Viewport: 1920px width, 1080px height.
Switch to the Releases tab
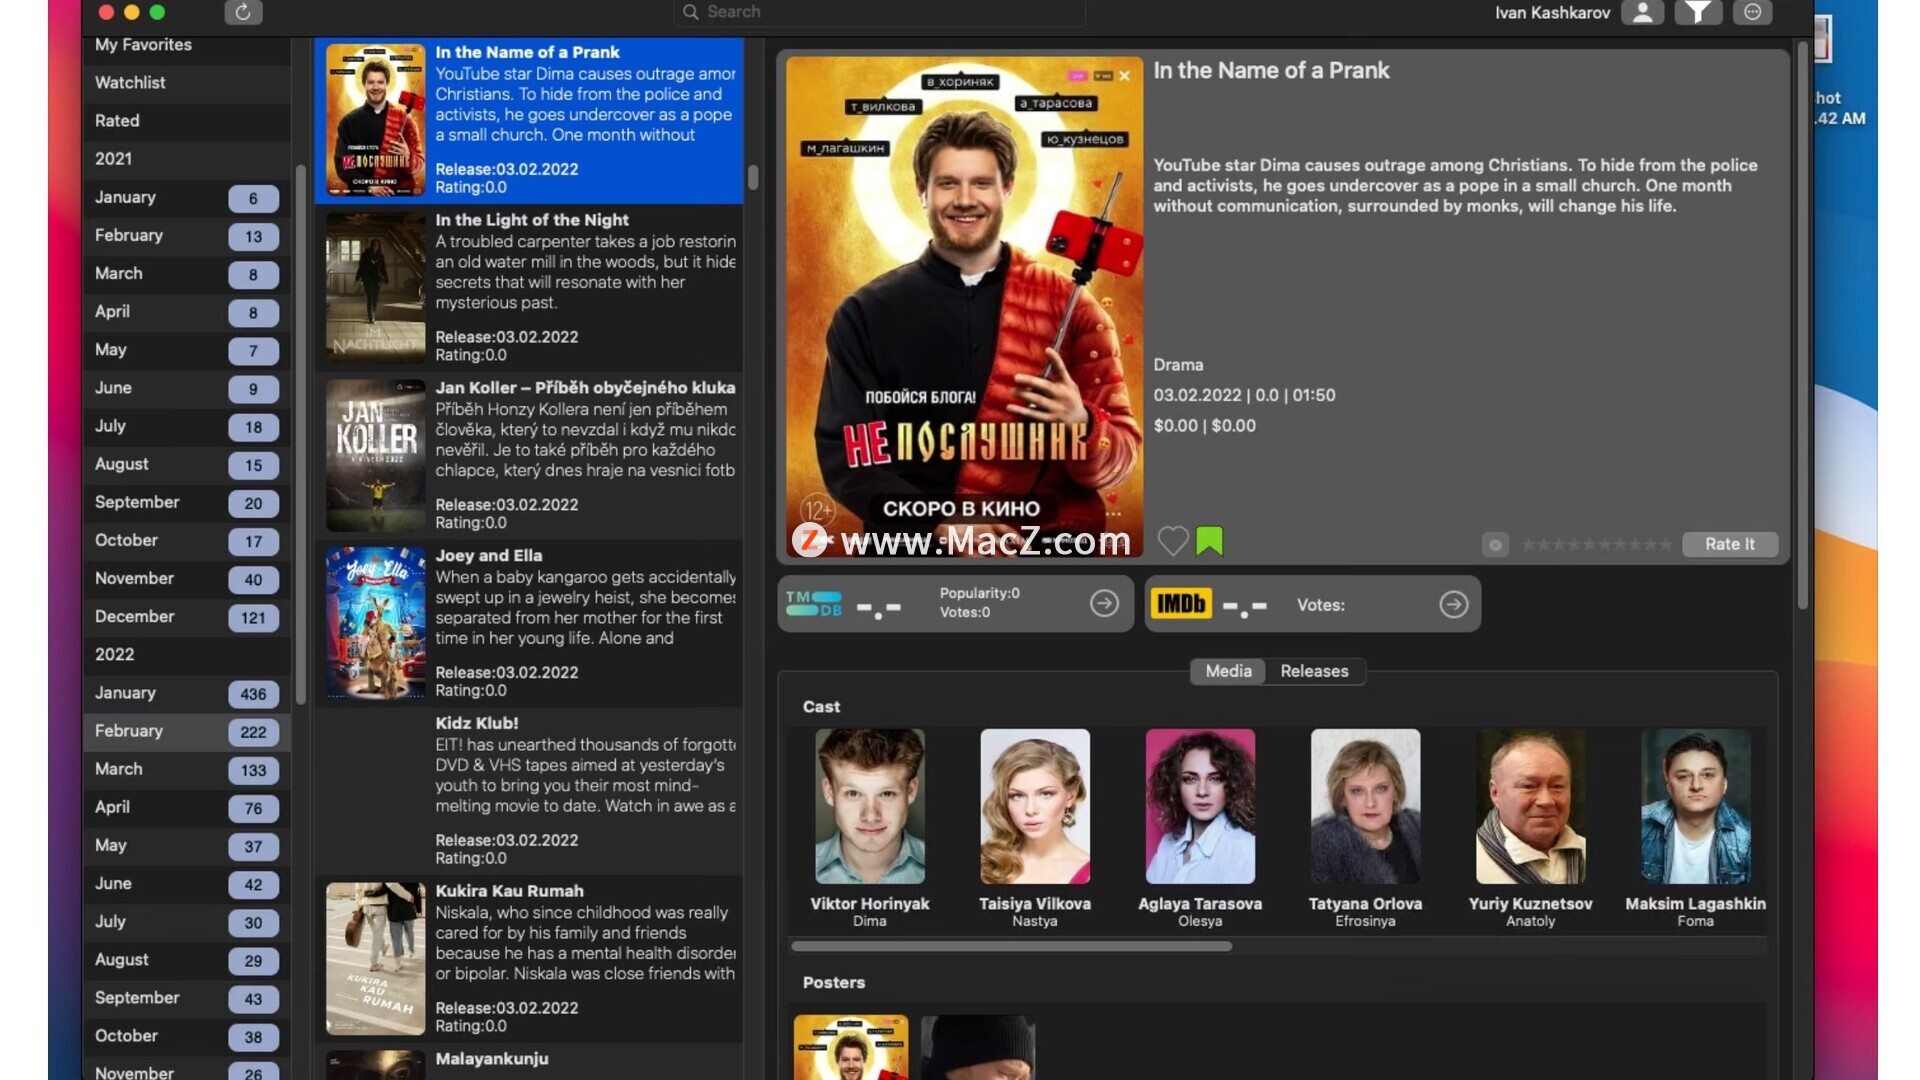coord(1314,671)
